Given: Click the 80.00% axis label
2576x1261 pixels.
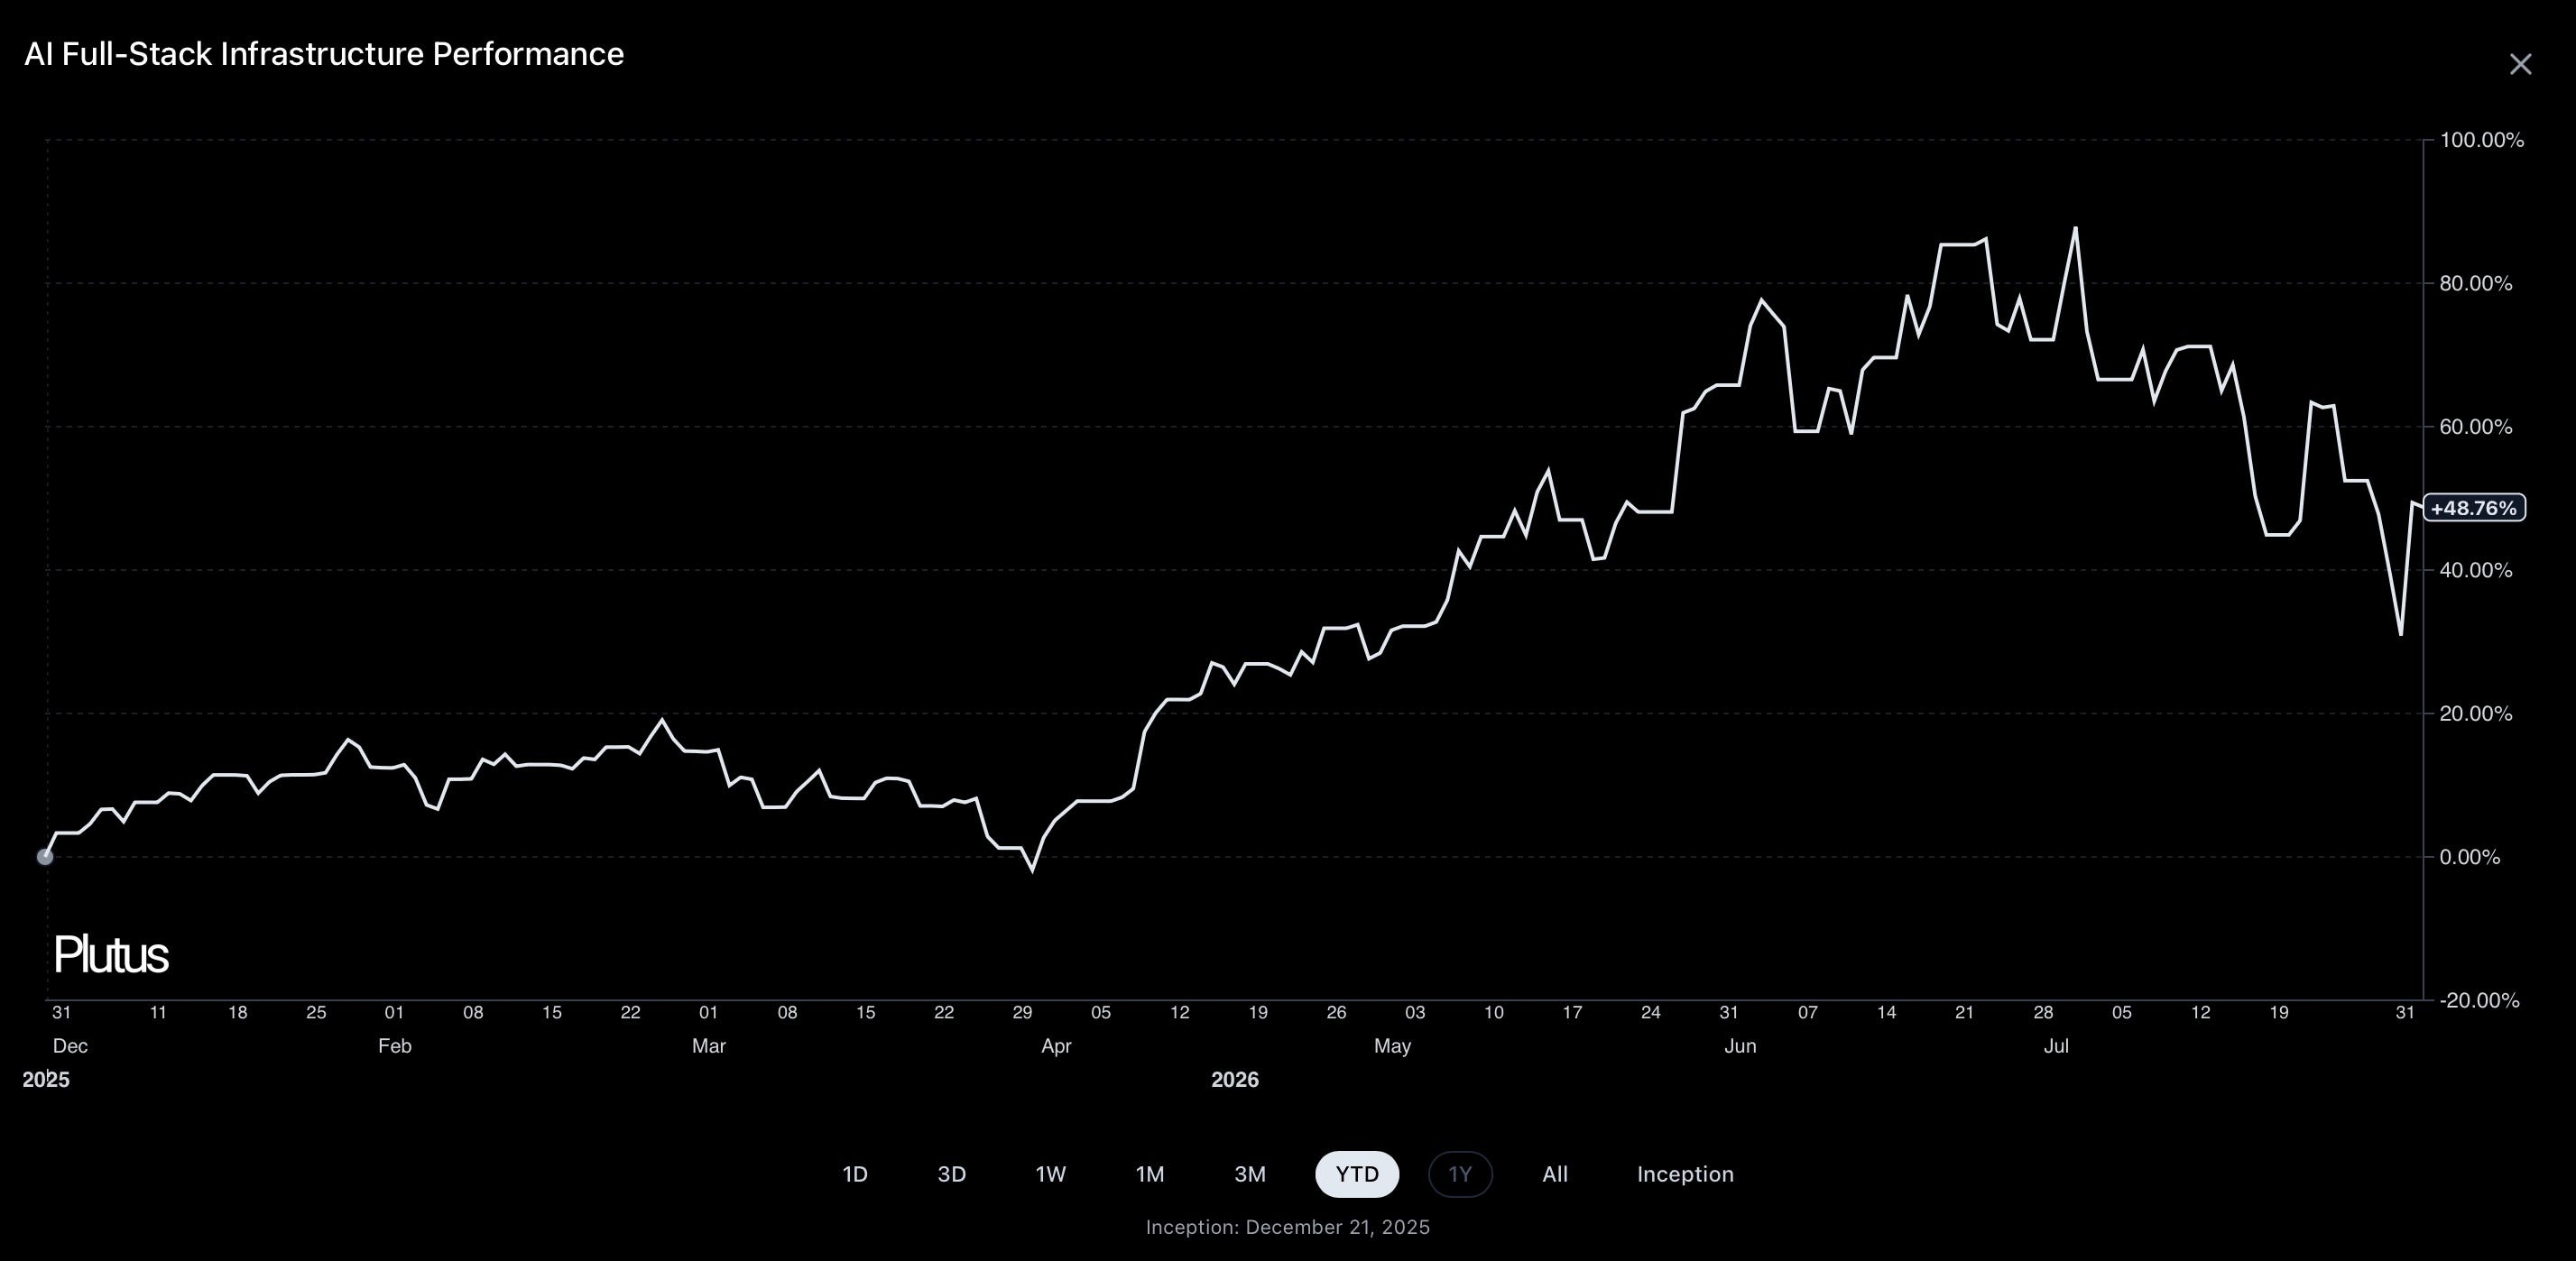Looking at the screenshot, I should tap(2476, 283).
